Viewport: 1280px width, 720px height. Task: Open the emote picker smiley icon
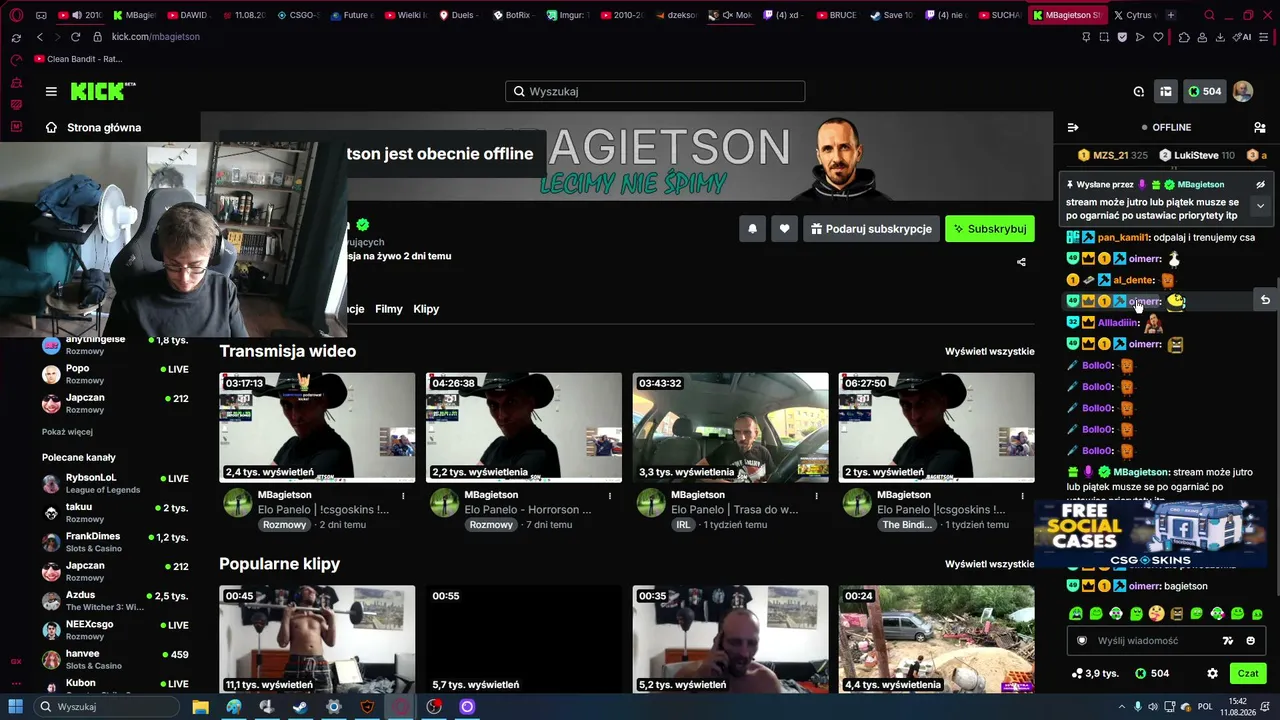point(1251,641)
